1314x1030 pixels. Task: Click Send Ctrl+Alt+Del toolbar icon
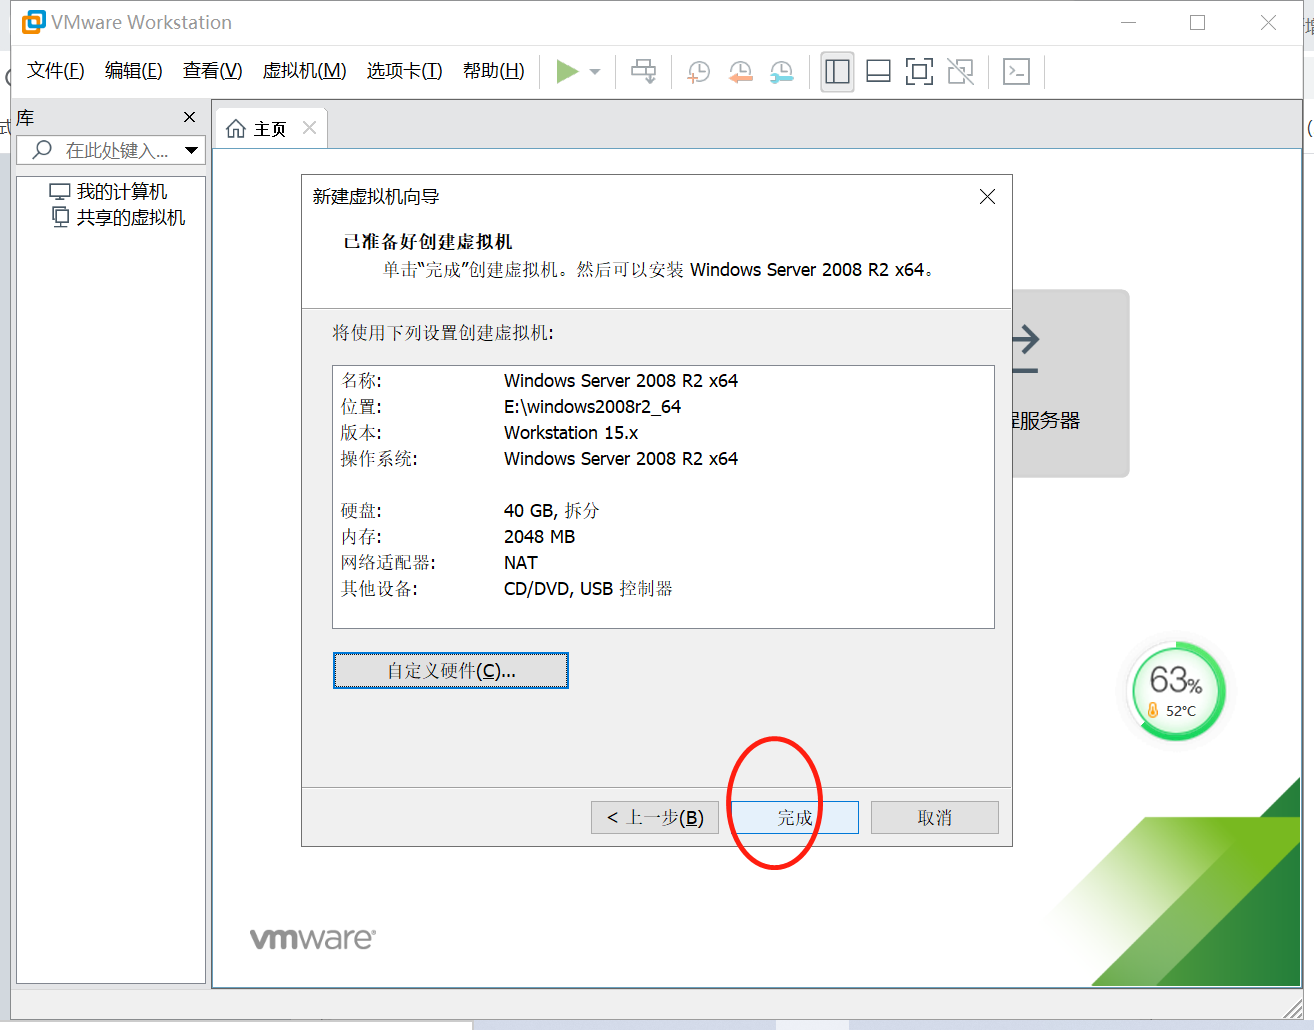pos(644,71)
